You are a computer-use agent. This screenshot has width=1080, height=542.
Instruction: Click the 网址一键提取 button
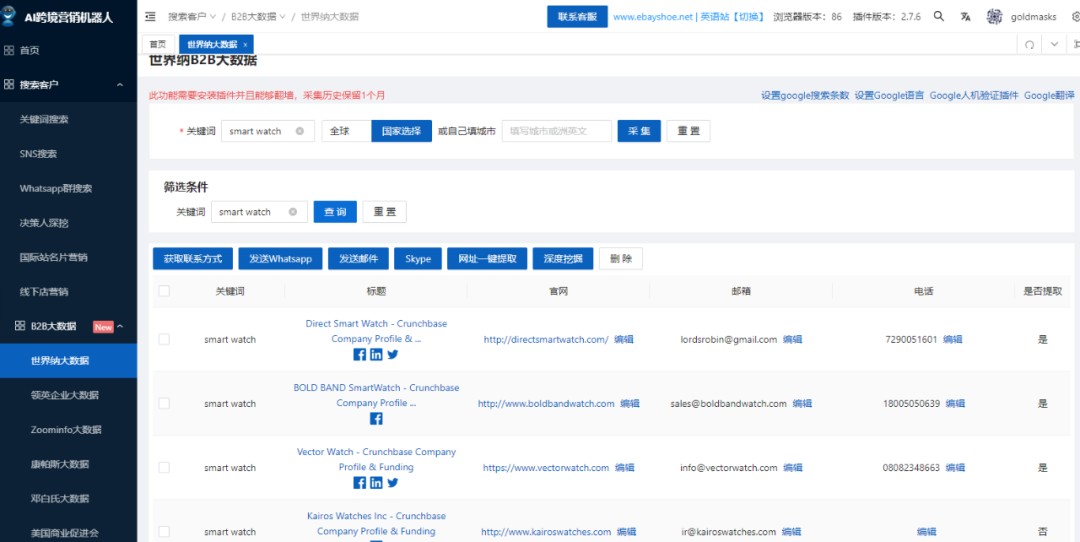[x=487, y=259]
